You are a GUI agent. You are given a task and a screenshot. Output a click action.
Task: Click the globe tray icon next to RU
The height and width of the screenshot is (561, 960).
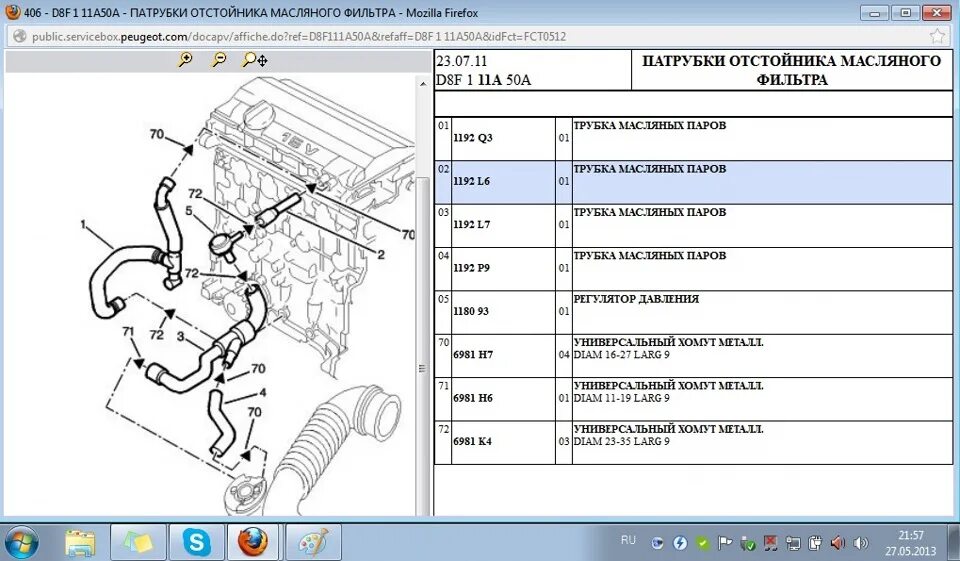(x=658, y=543)
